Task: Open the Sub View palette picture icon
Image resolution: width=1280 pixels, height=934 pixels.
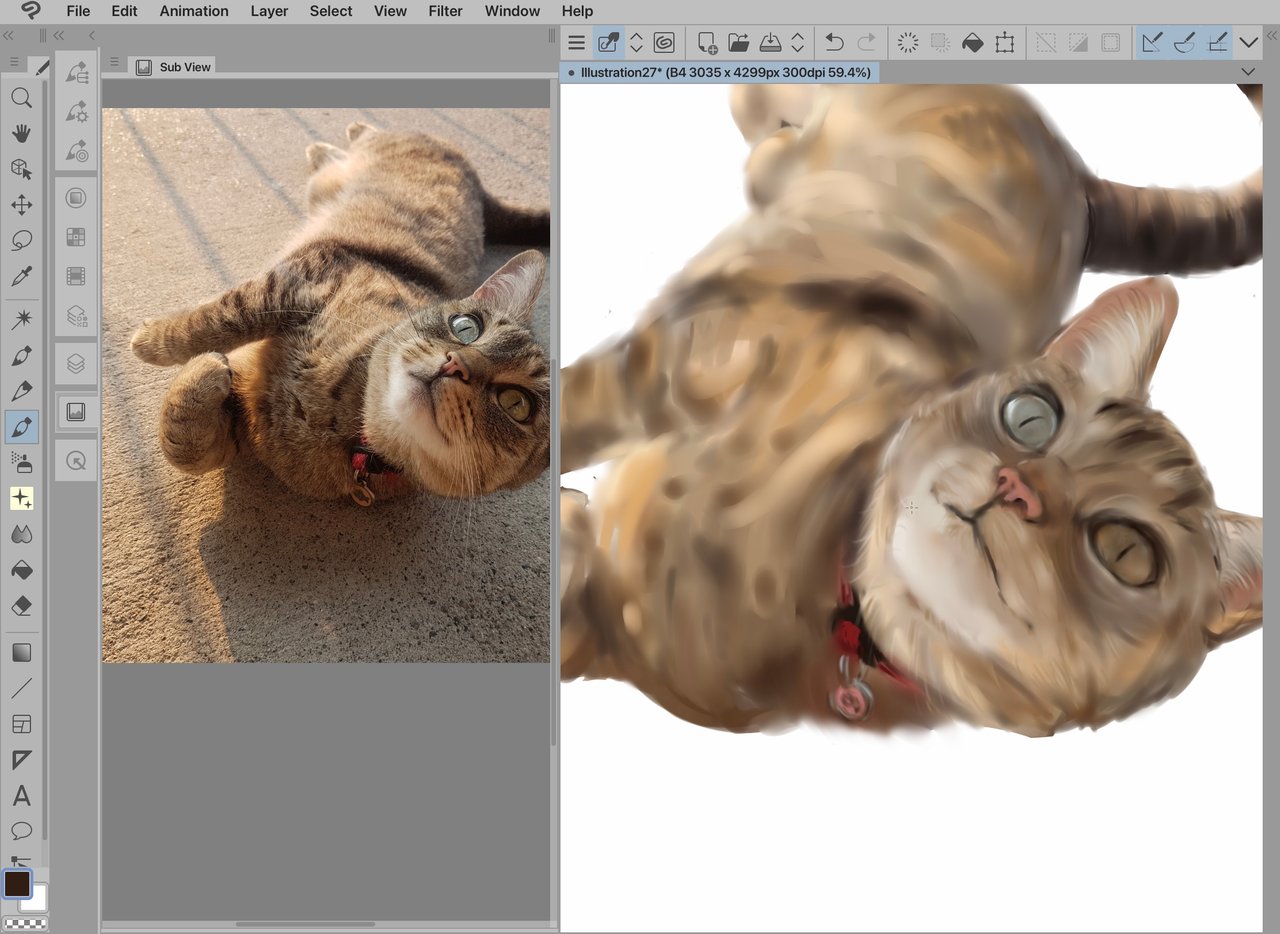Action: click(76, 412)
